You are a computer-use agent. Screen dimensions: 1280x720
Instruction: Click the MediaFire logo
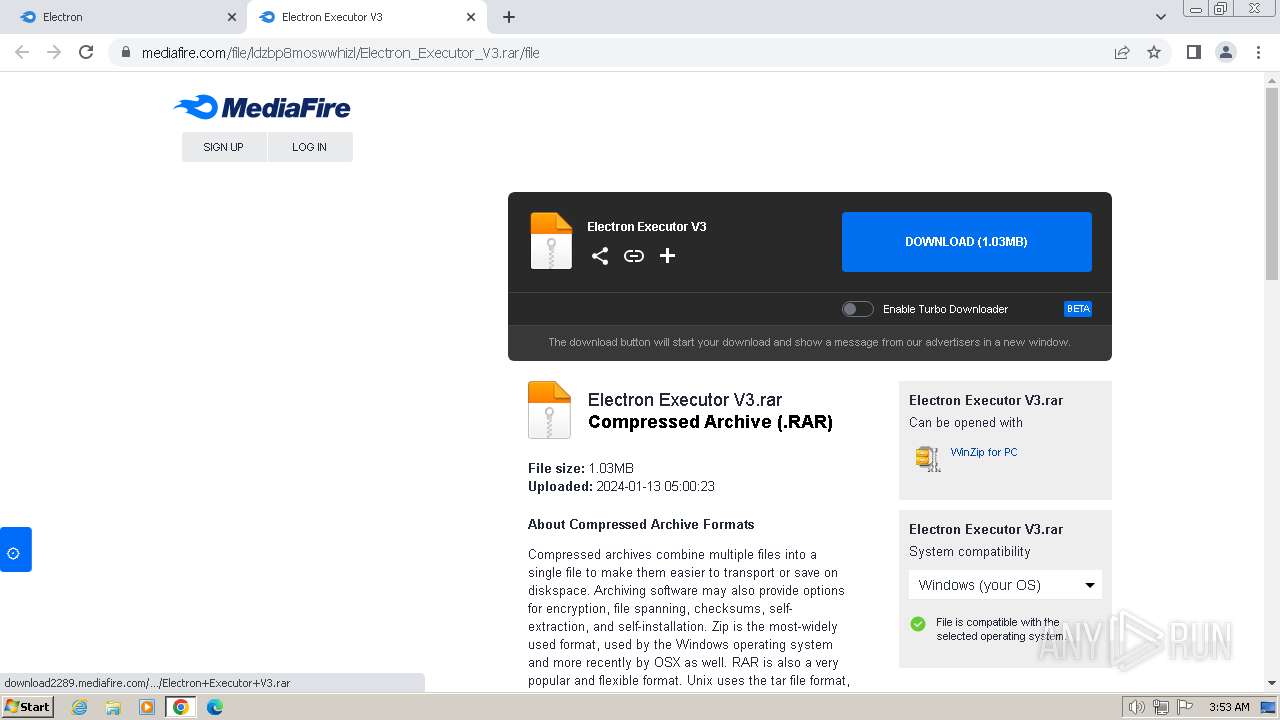[x=262, y=107]
